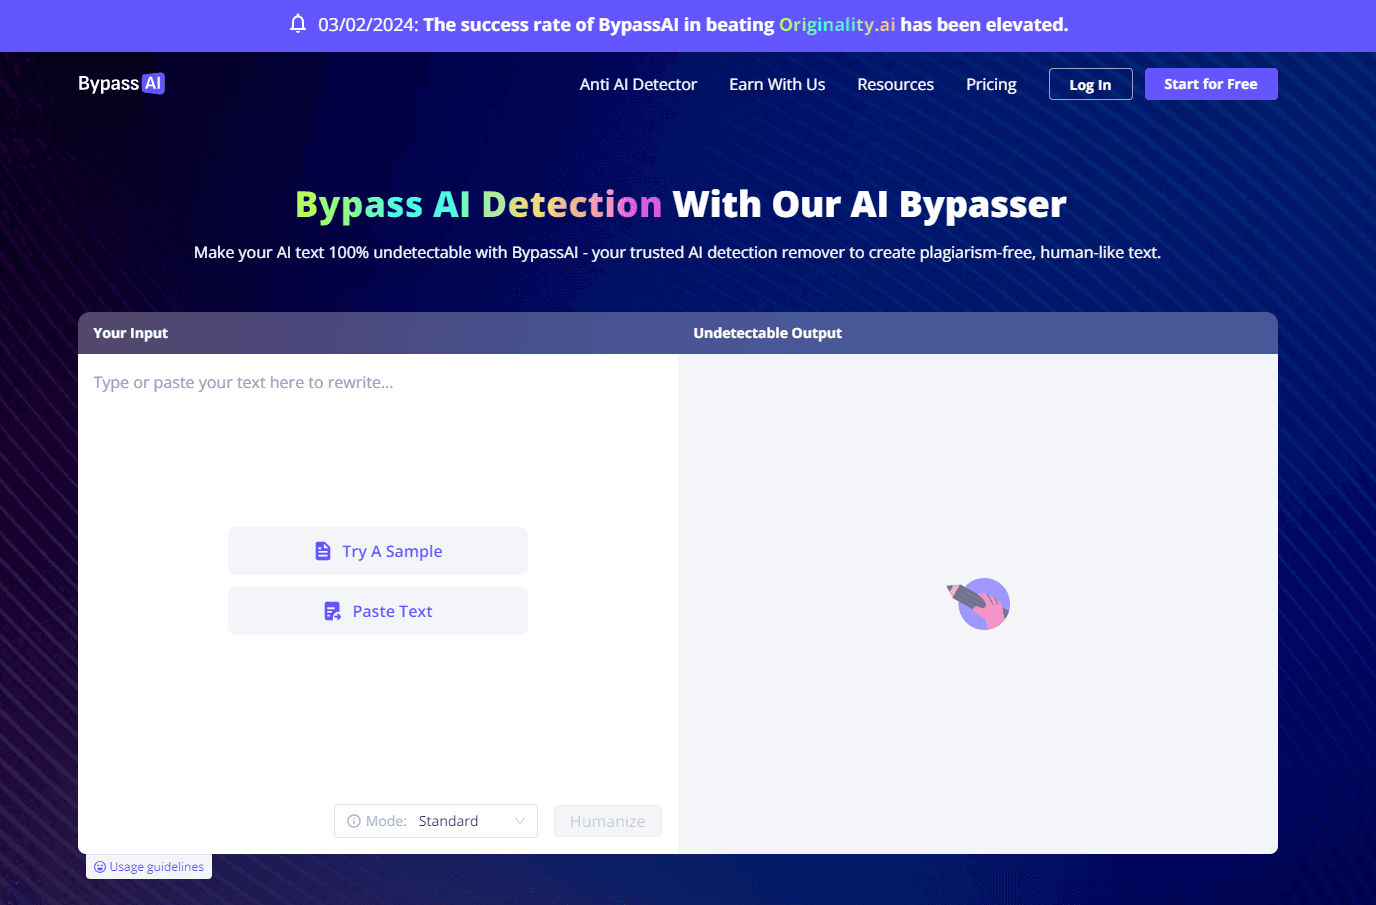Click the Try A Sample button
This screenshot has width=1376, height=905.
point(378,551)
